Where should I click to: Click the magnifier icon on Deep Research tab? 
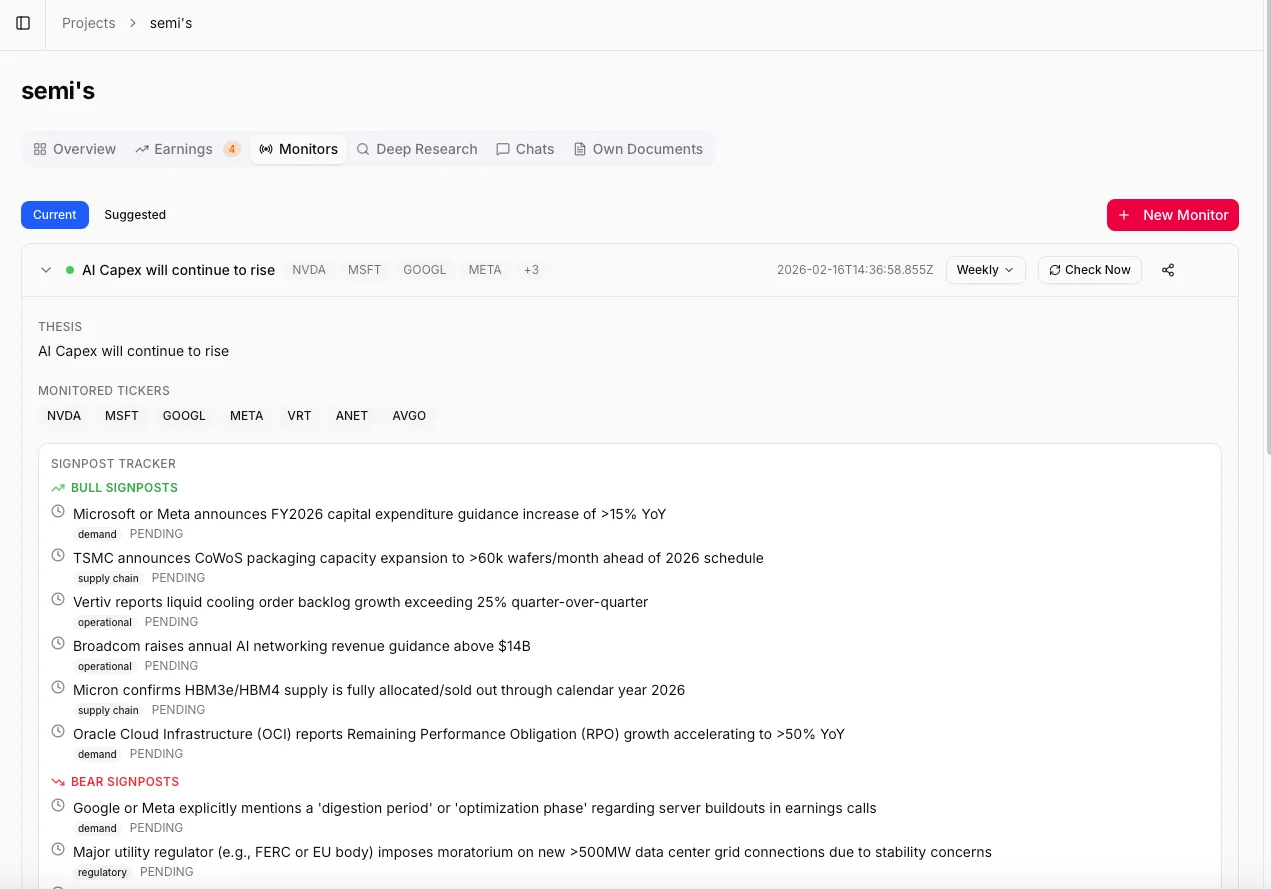click(363, 149)
